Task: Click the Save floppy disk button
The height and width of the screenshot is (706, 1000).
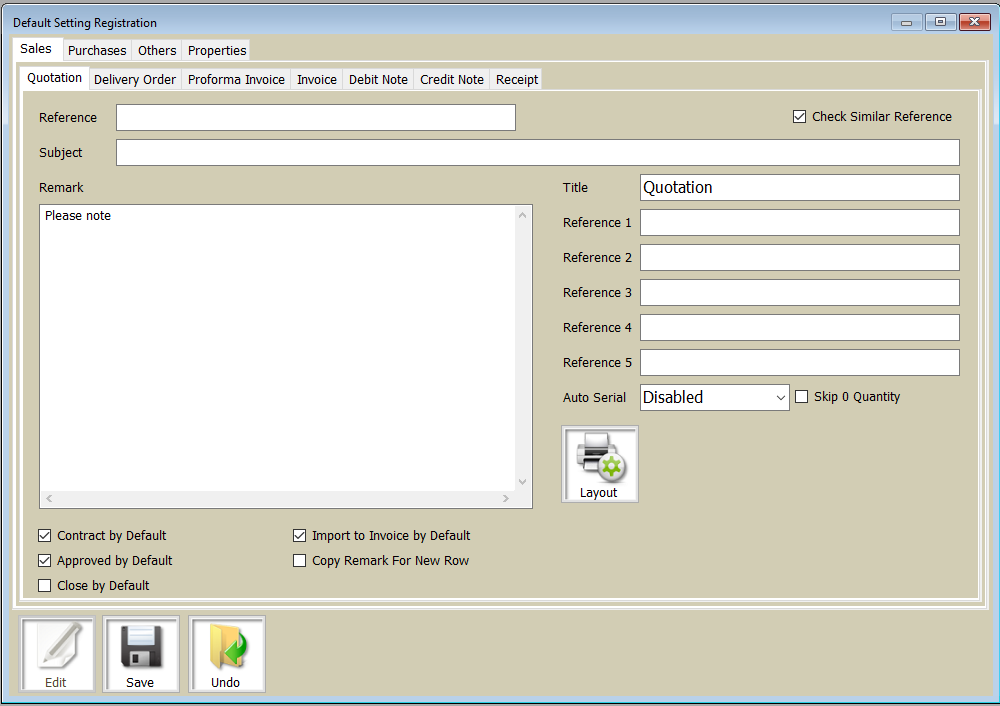Action: (141, 654)
